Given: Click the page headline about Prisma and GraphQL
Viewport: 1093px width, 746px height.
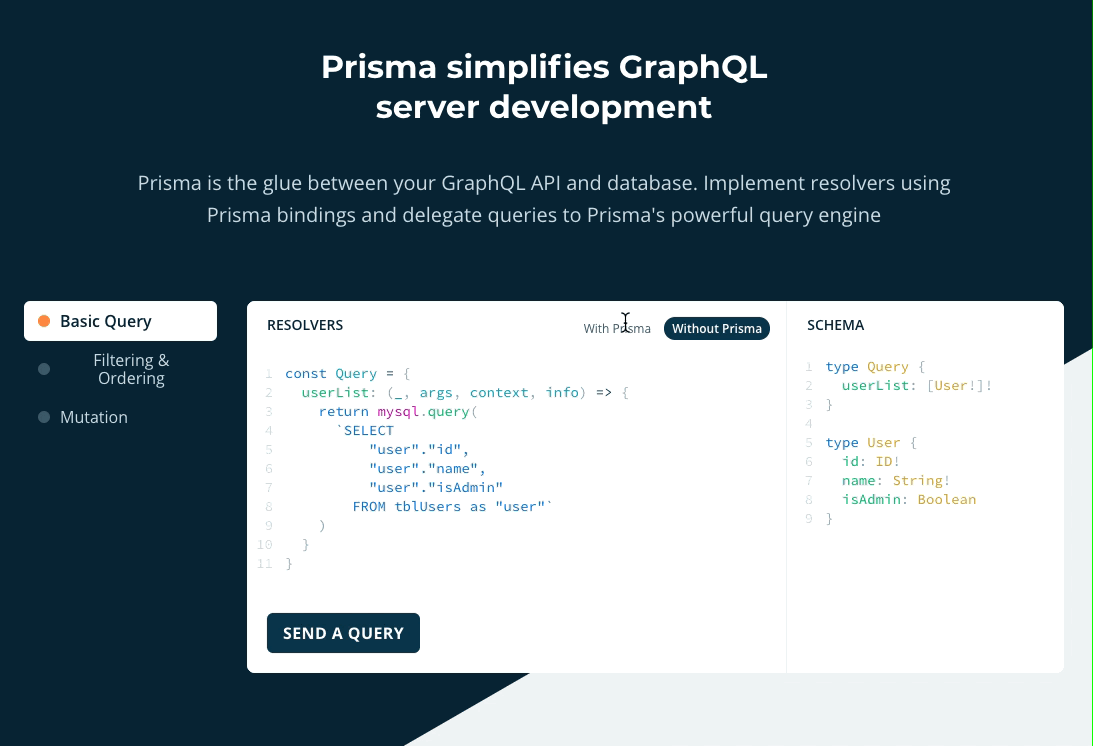Looking at the screenshot, I should point(543,87).
